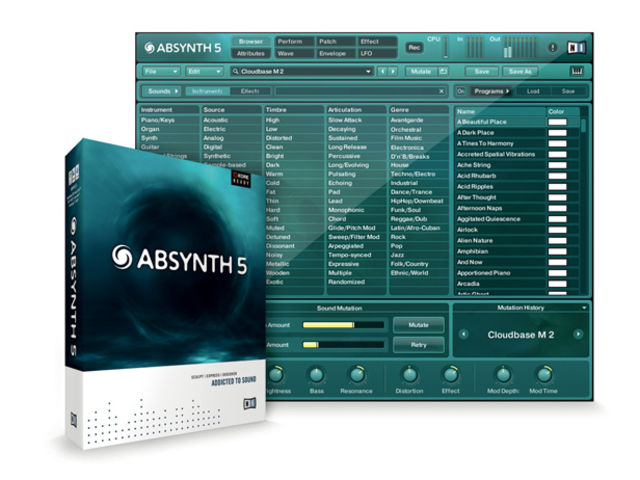Expand the Programs selector
Image resolution: width=640 pixels, height=480 pixels.
click(492, 91)
